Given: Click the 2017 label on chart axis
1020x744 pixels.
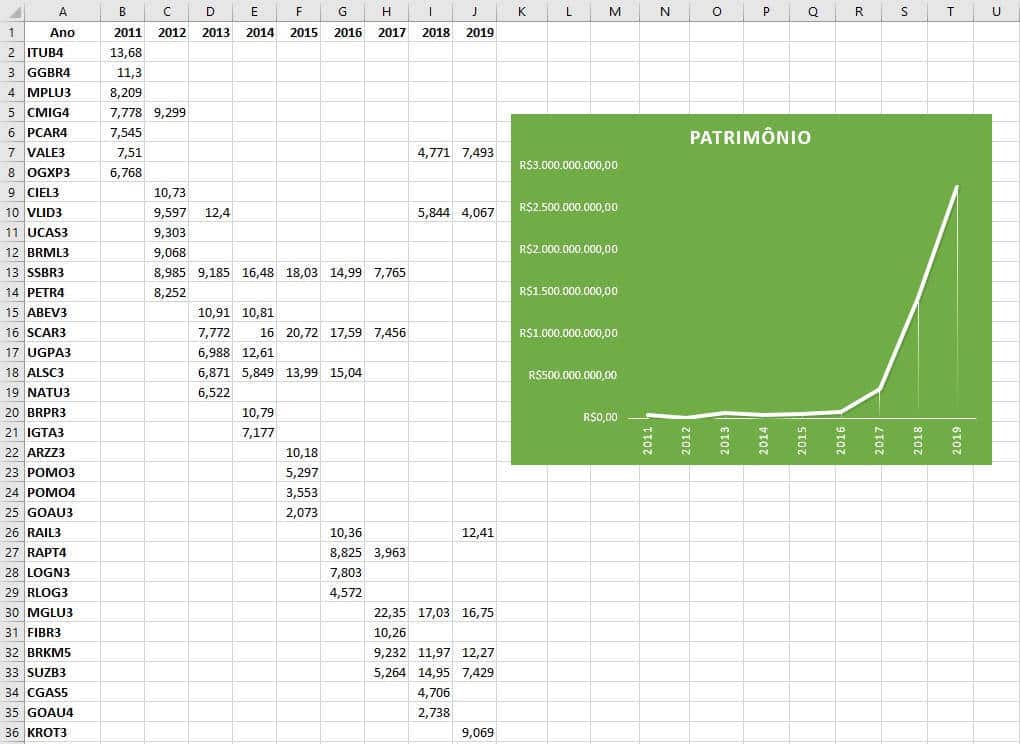Looking at the screenshot, I should [x=879, y=440].
